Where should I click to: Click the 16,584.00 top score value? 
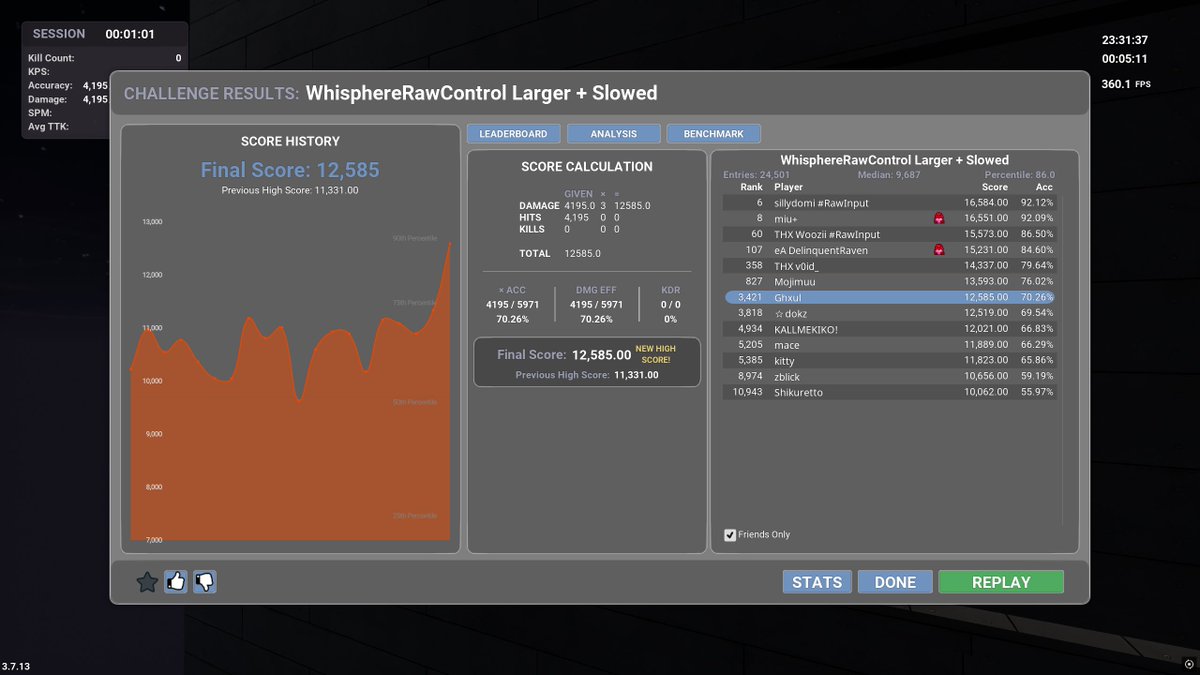[x=986, y=203]
